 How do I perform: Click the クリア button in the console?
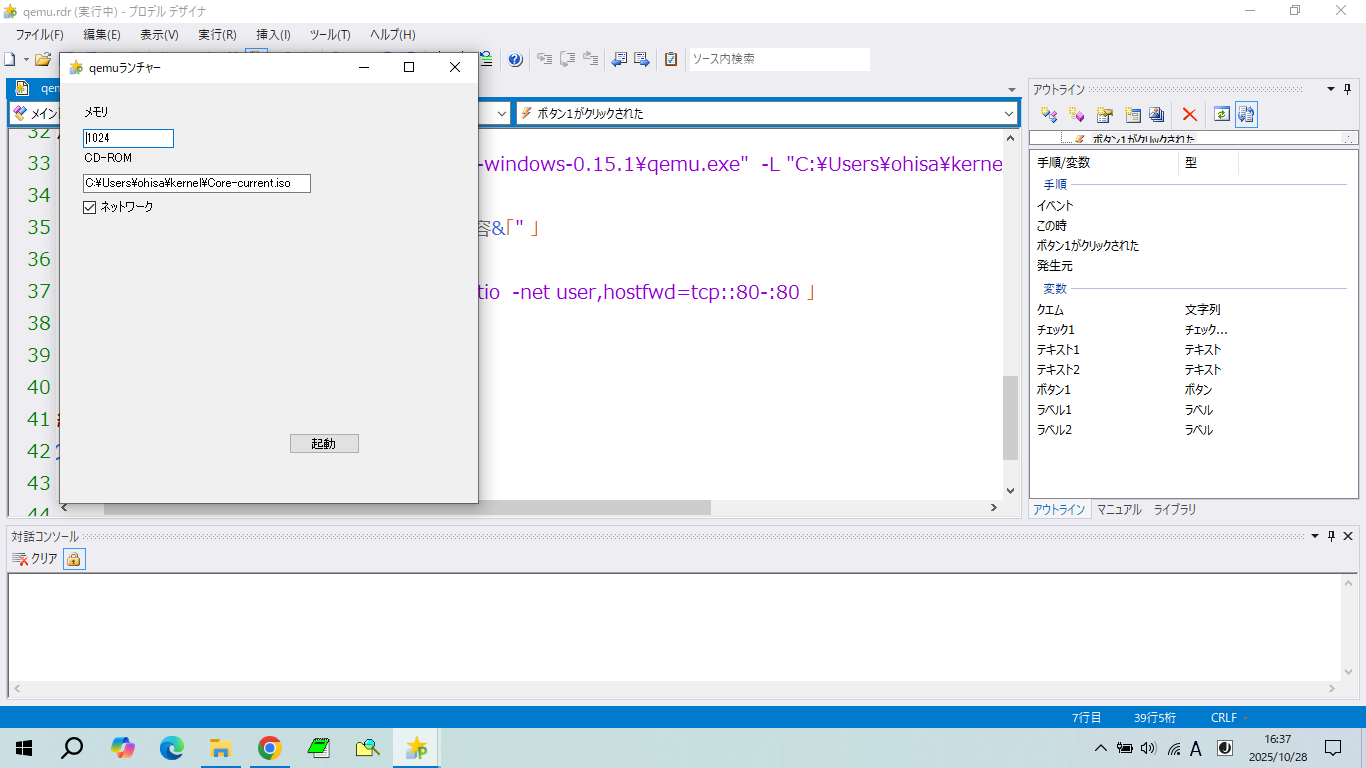coord(35,559)
